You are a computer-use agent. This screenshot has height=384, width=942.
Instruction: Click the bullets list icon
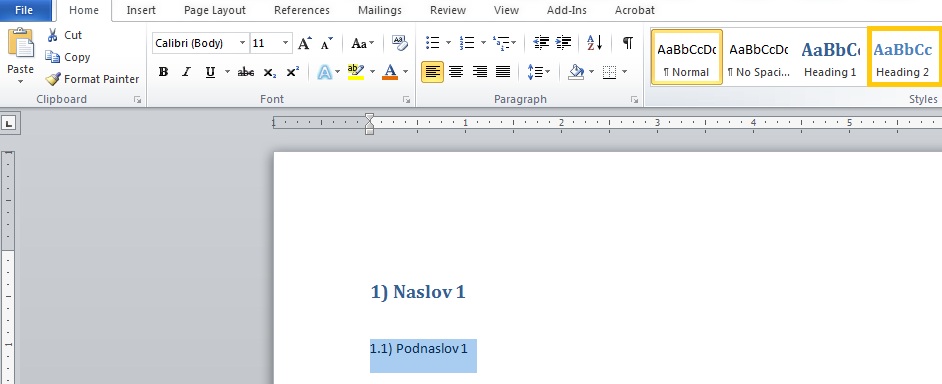tap(433, 43)
